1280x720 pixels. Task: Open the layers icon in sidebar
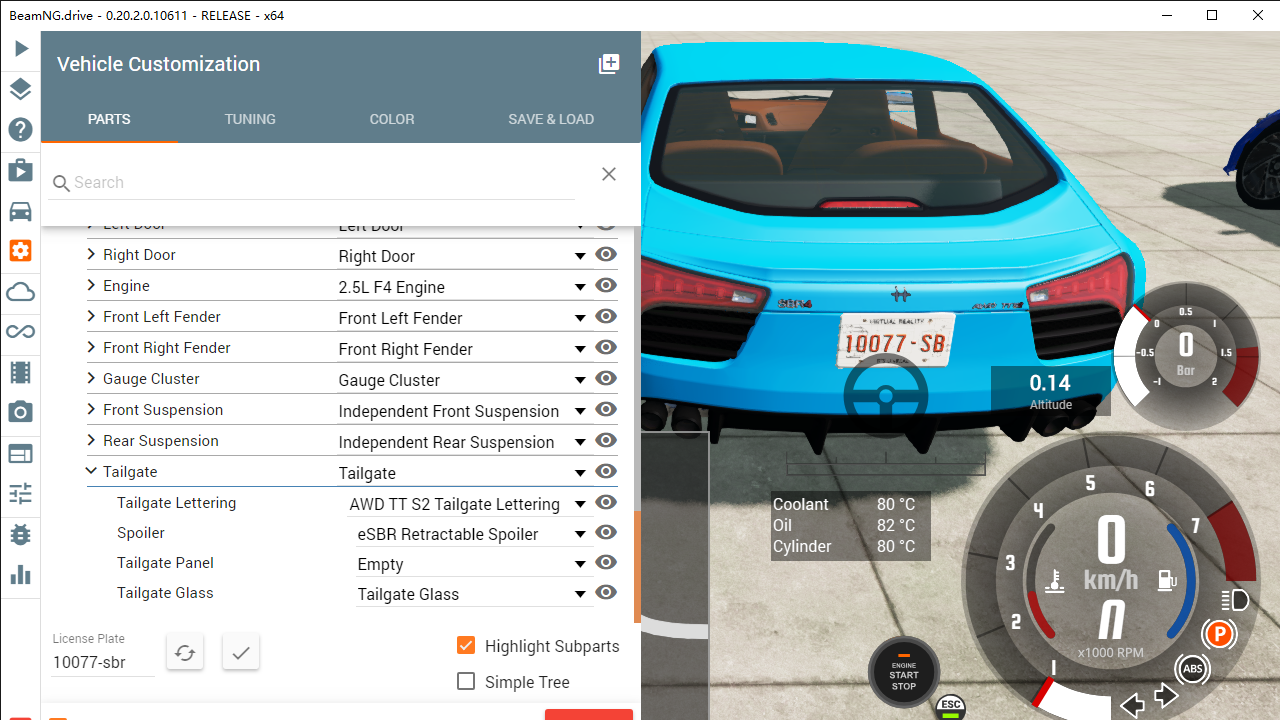(21, 89)
